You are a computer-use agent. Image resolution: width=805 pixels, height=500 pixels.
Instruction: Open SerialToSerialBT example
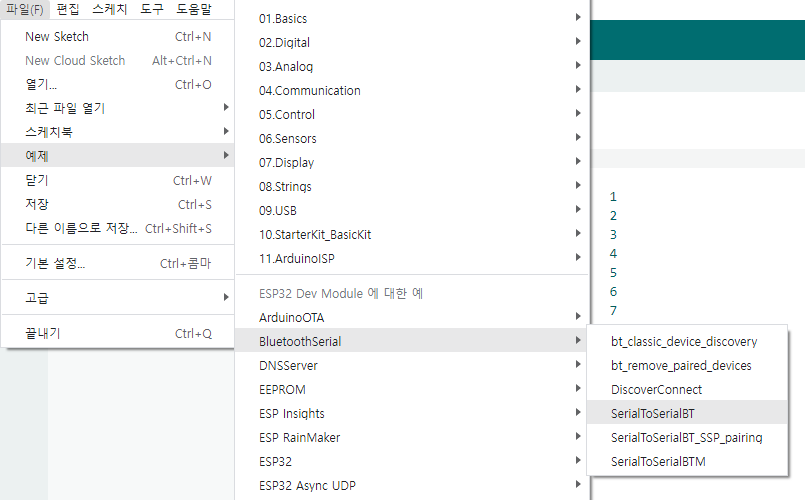(x=687, y=414)
